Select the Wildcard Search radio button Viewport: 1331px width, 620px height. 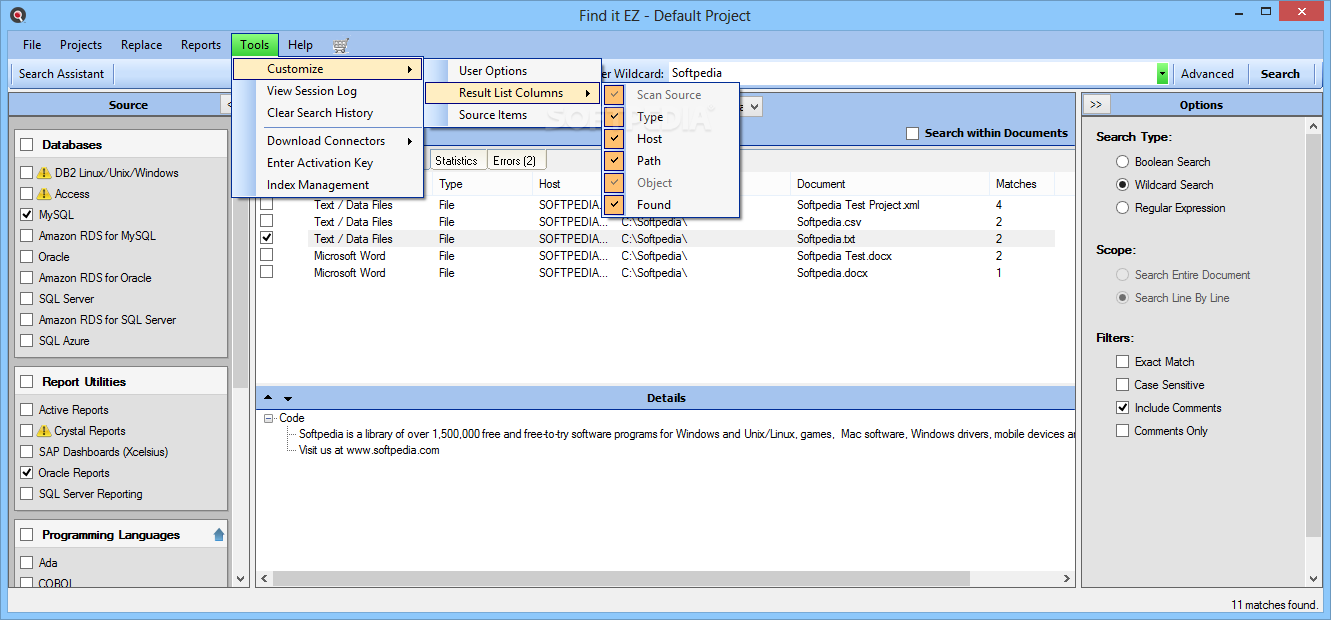point(1123,185)
